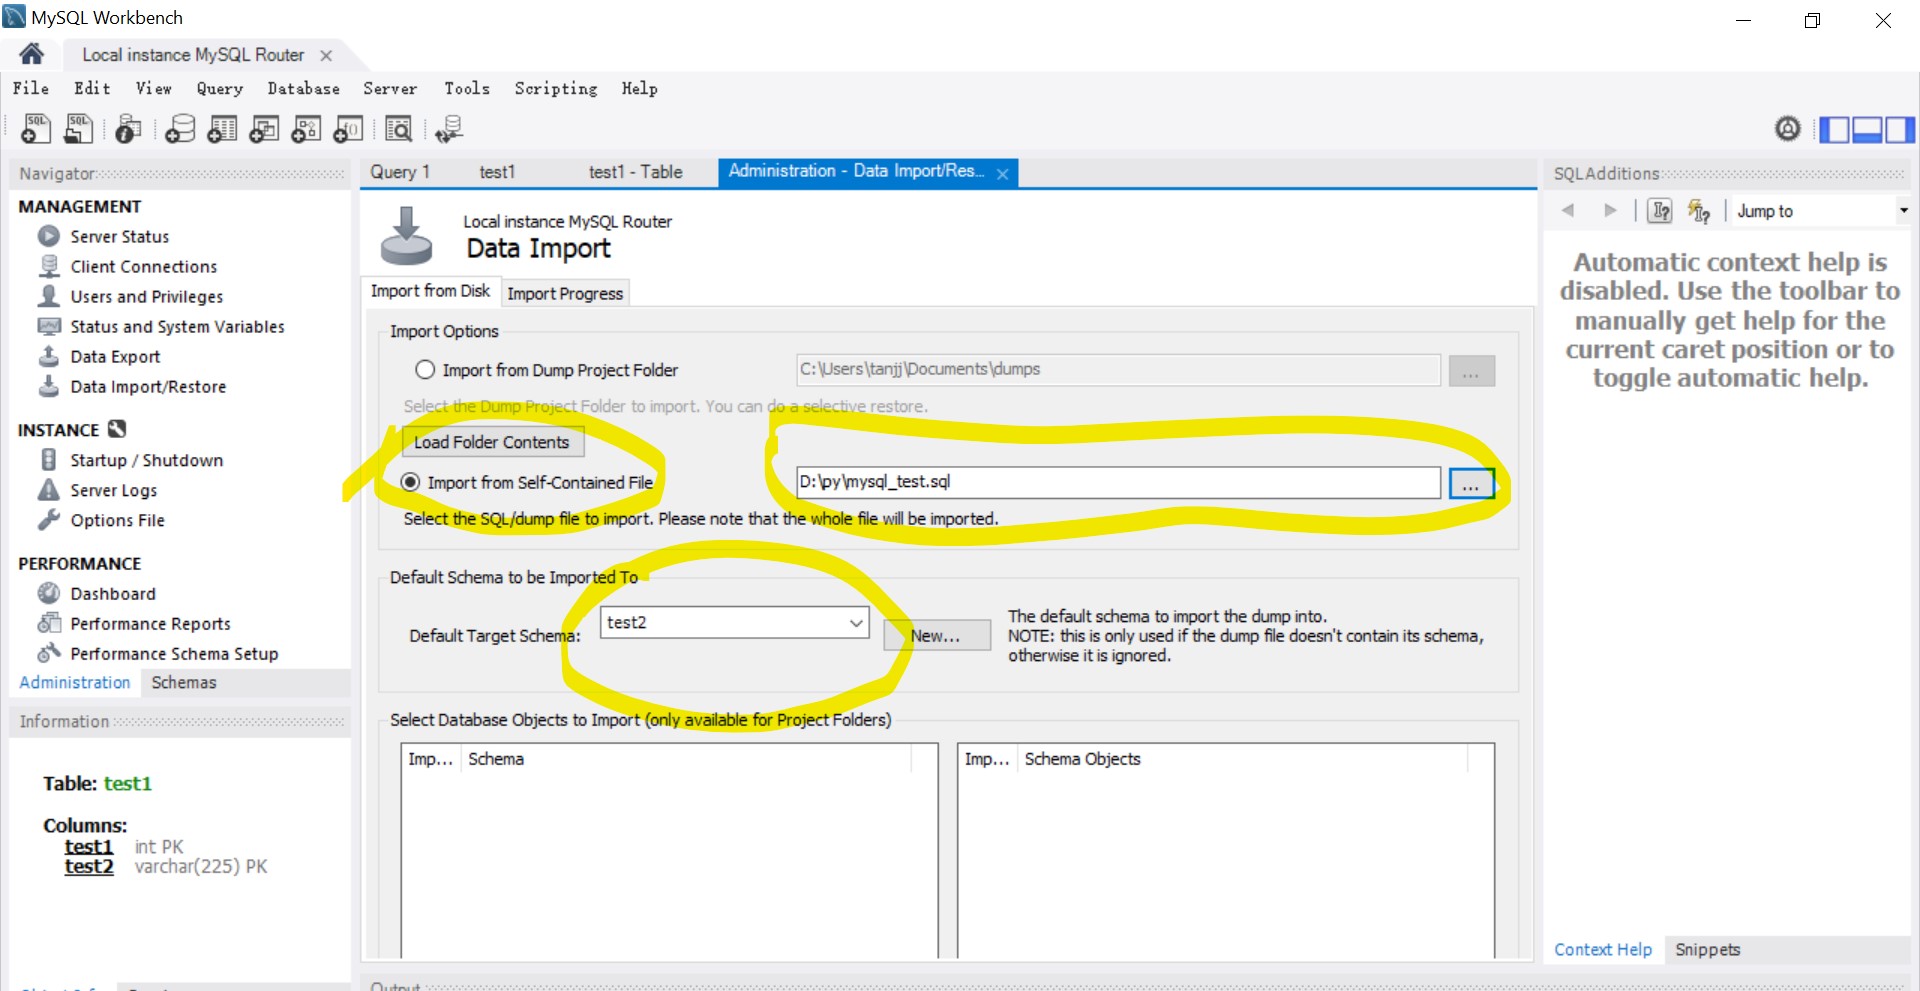Toggle the right sidebar panel icon
Screen dimensions: 1920x991
coord(1900,129)
